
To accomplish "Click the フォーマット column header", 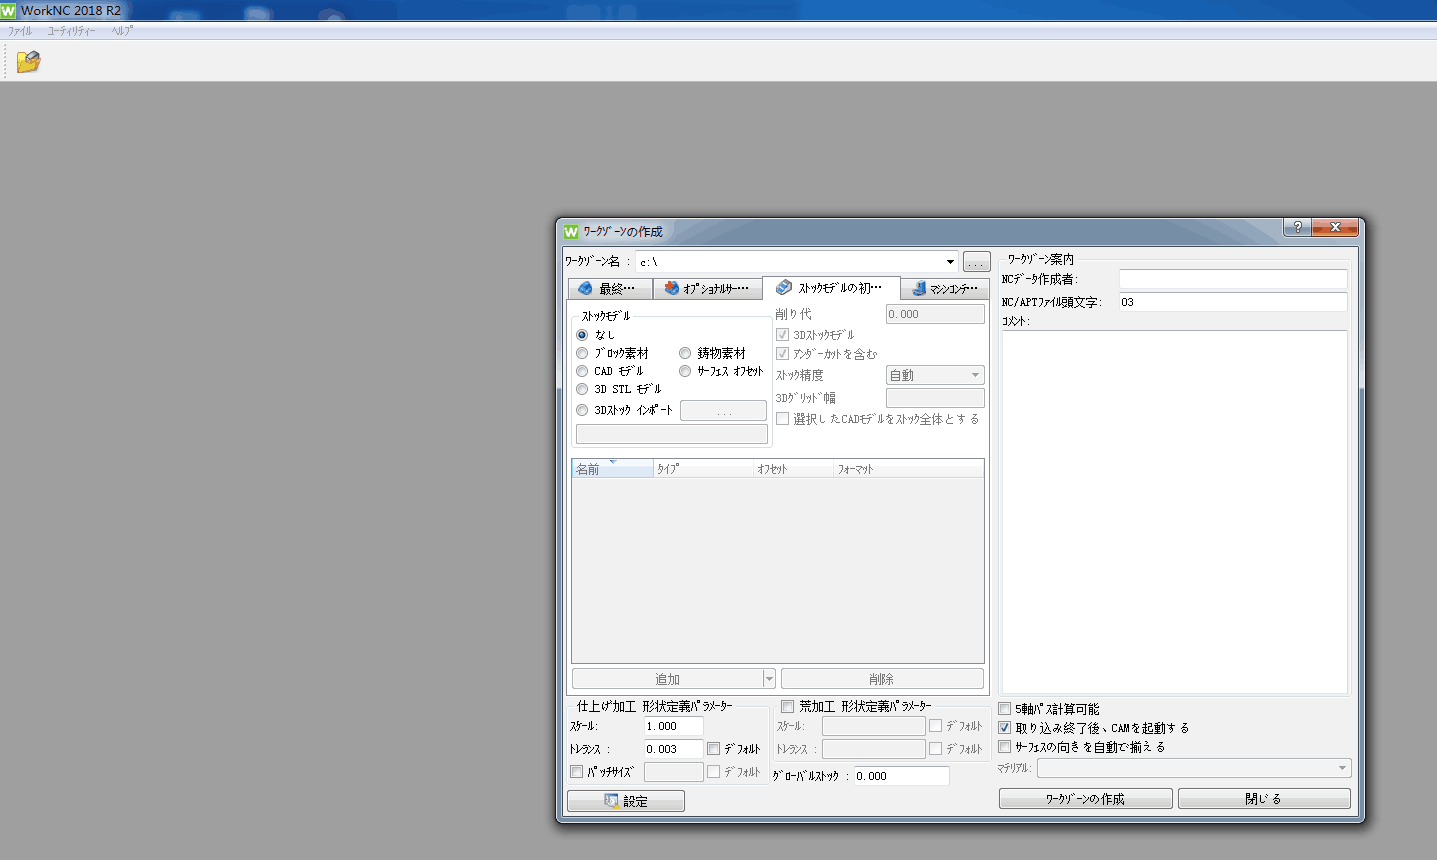I will (908, 469).
